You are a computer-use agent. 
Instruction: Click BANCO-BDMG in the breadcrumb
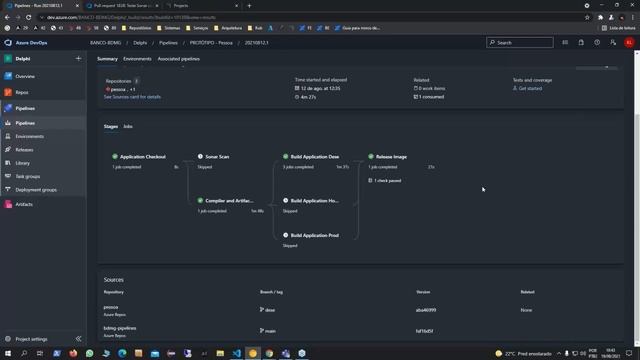coord(105,43)
